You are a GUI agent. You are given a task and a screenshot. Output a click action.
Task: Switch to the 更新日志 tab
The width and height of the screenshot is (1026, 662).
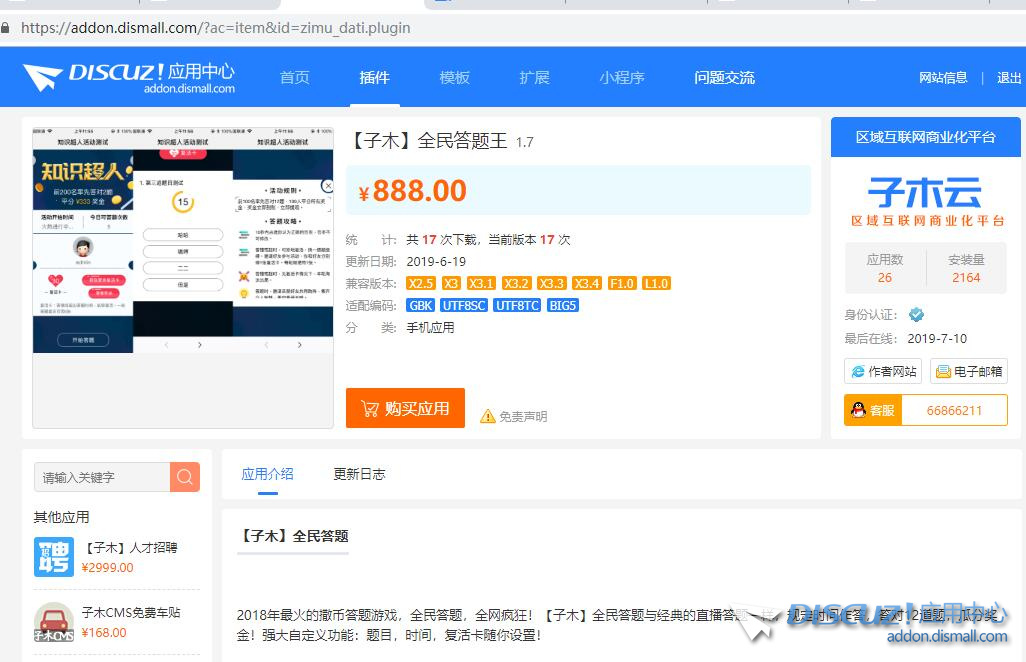(x=359, y=474)
